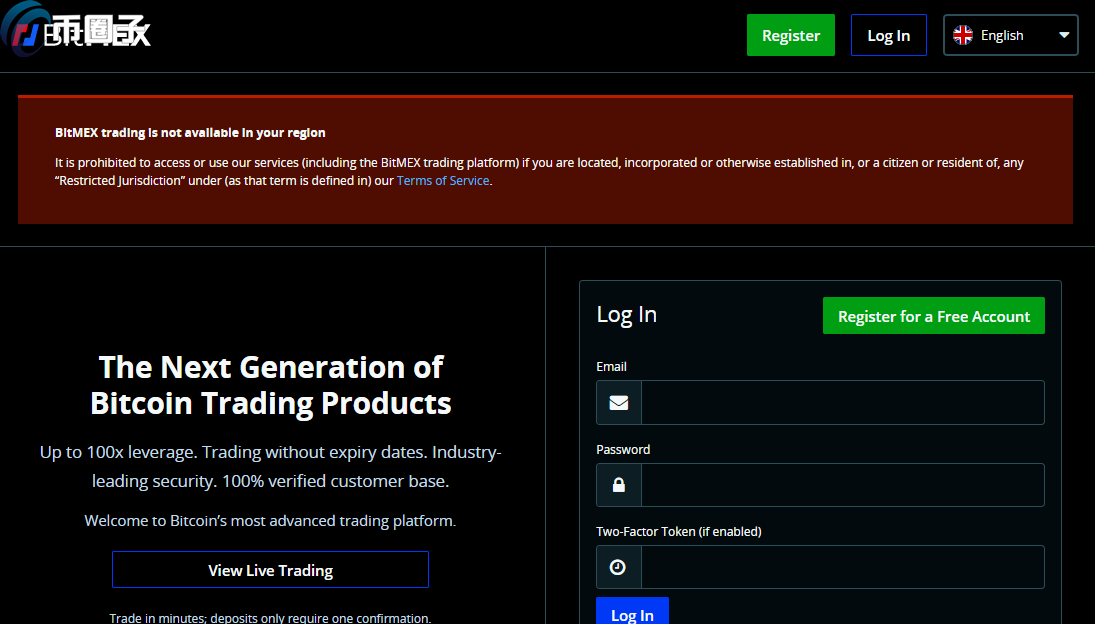Open Log In from the top header
1095x624 pixels.
click(888, 35)
